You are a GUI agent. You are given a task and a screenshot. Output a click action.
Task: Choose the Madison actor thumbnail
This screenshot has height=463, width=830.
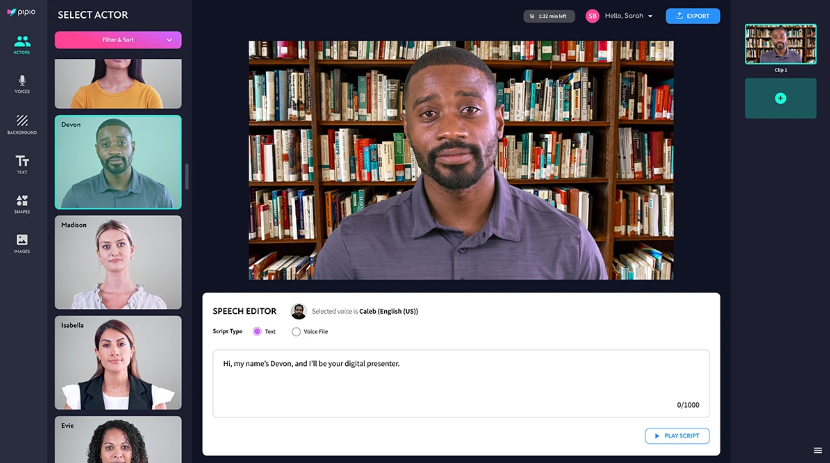118,262
